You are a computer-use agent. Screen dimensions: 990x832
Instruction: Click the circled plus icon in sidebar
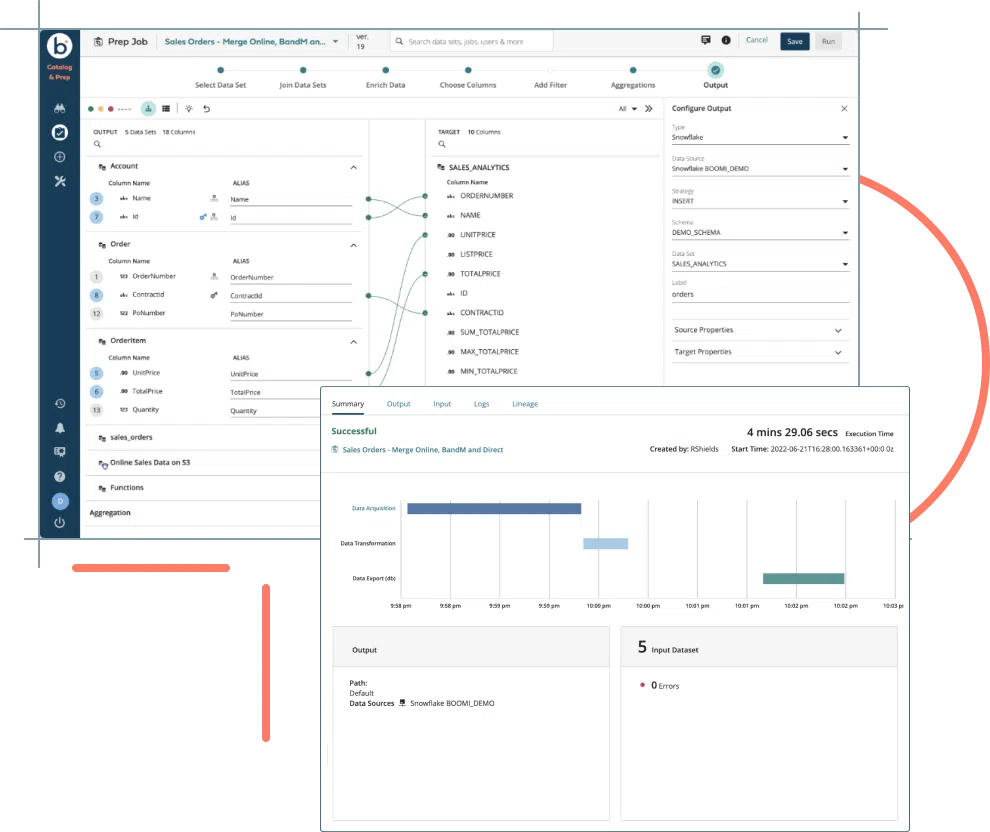(x=60, y=157)
